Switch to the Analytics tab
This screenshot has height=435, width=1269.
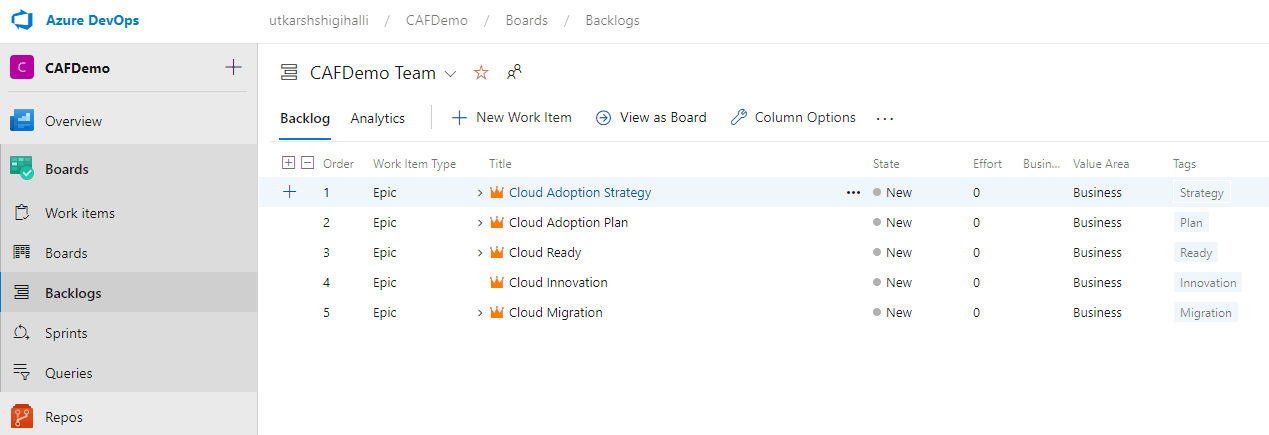pyautogui.click(x=377, y=118)
